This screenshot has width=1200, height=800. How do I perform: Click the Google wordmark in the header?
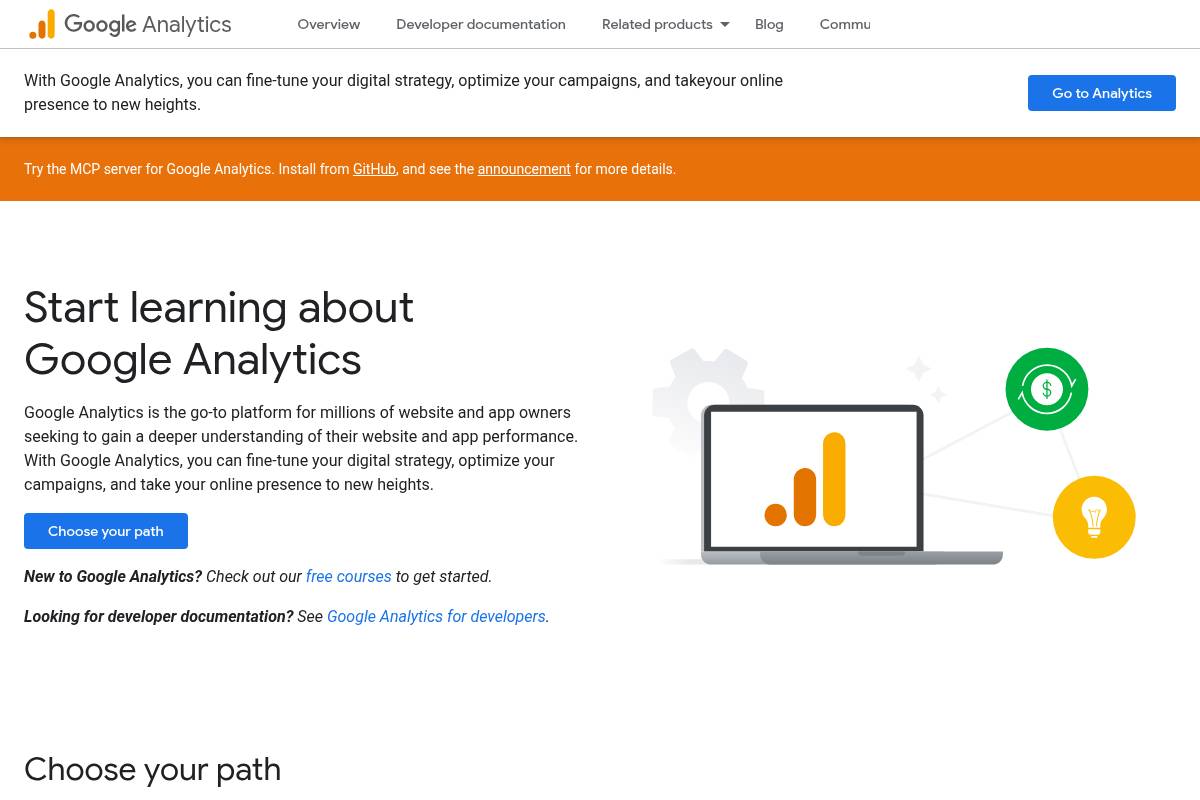pos(100,24)
